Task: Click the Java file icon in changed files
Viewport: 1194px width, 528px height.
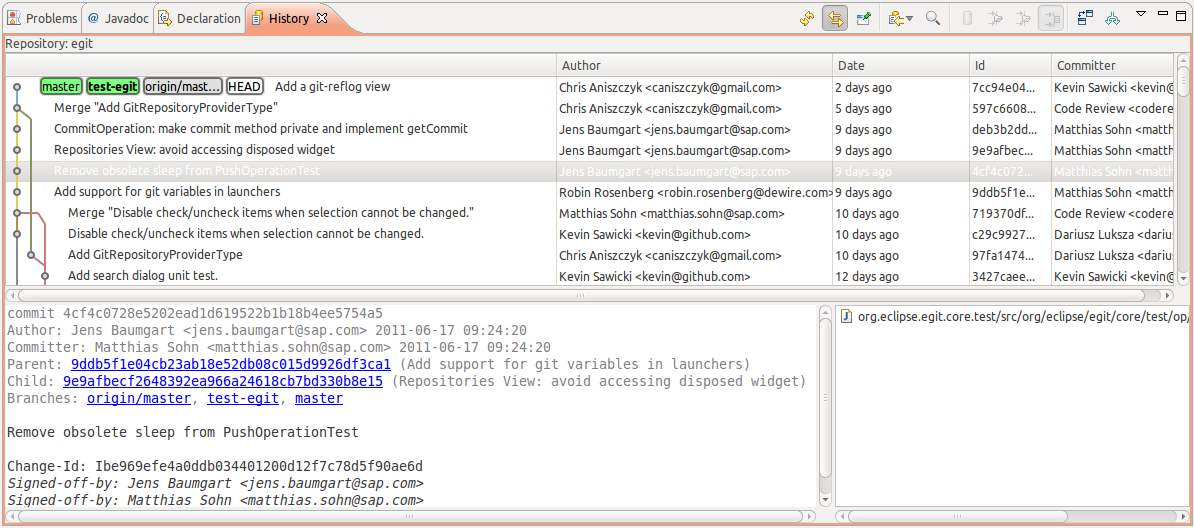Action: (846, 316)
